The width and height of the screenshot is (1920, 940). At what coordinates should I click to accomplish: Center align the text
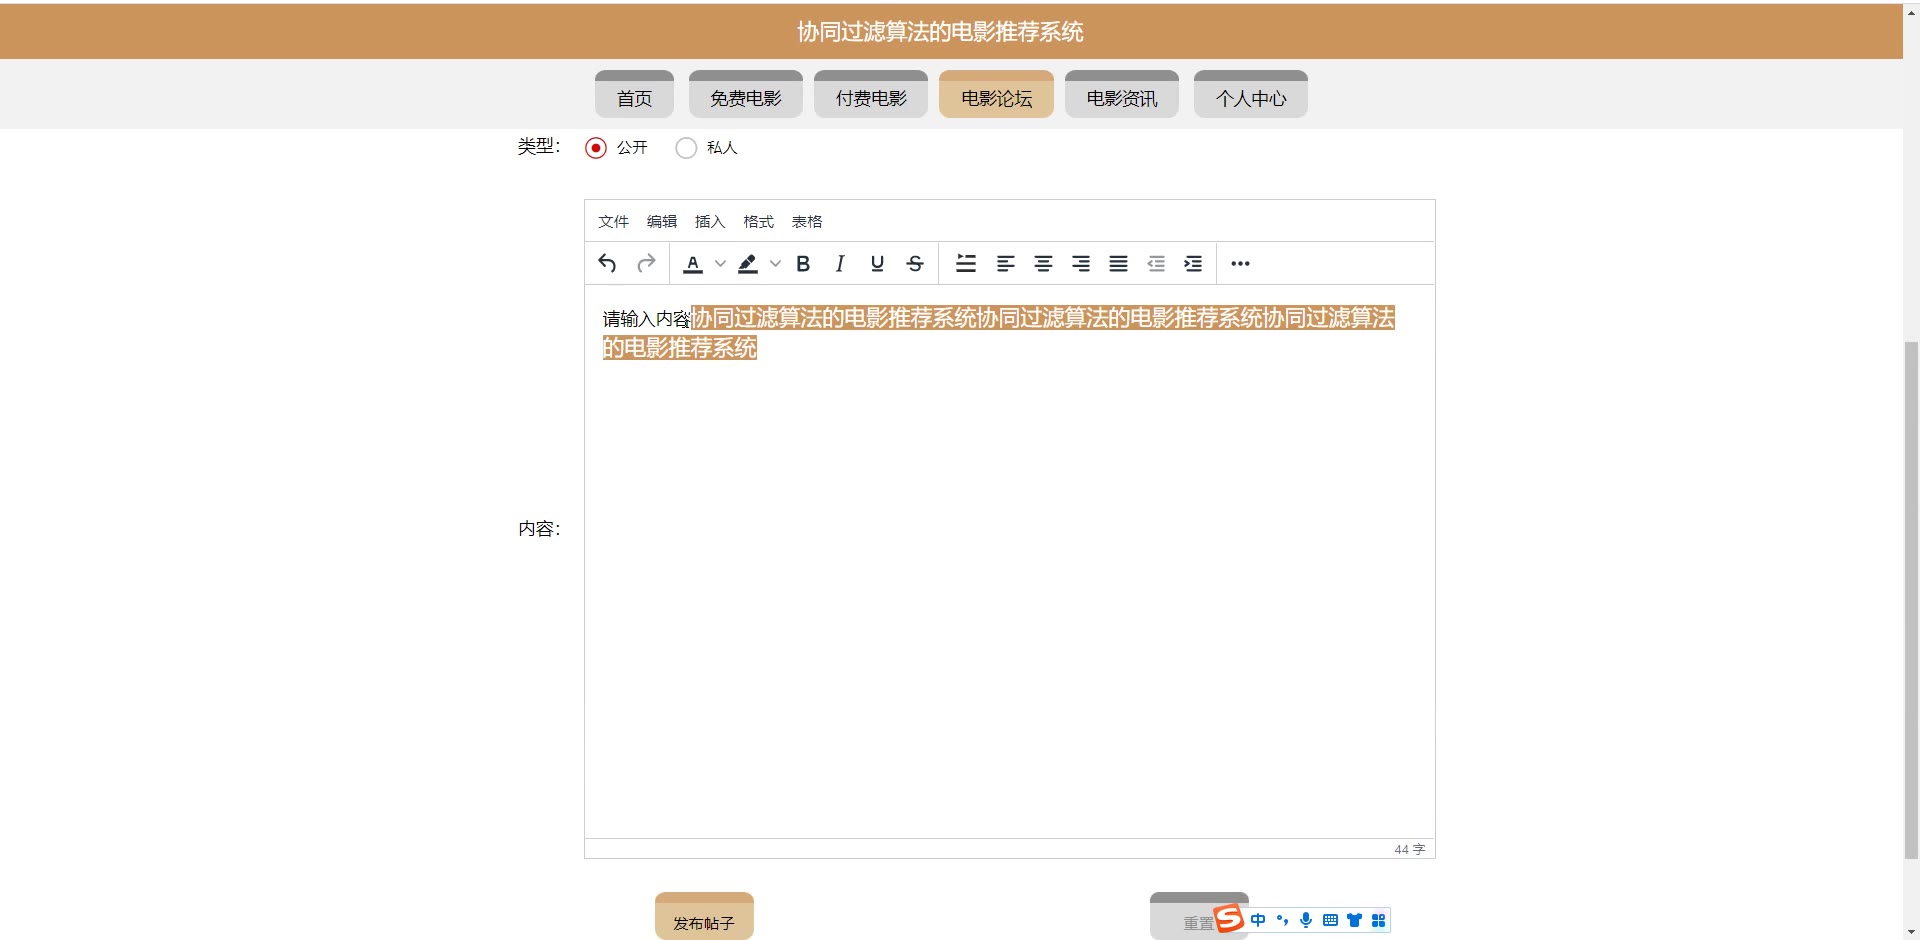1043,263
